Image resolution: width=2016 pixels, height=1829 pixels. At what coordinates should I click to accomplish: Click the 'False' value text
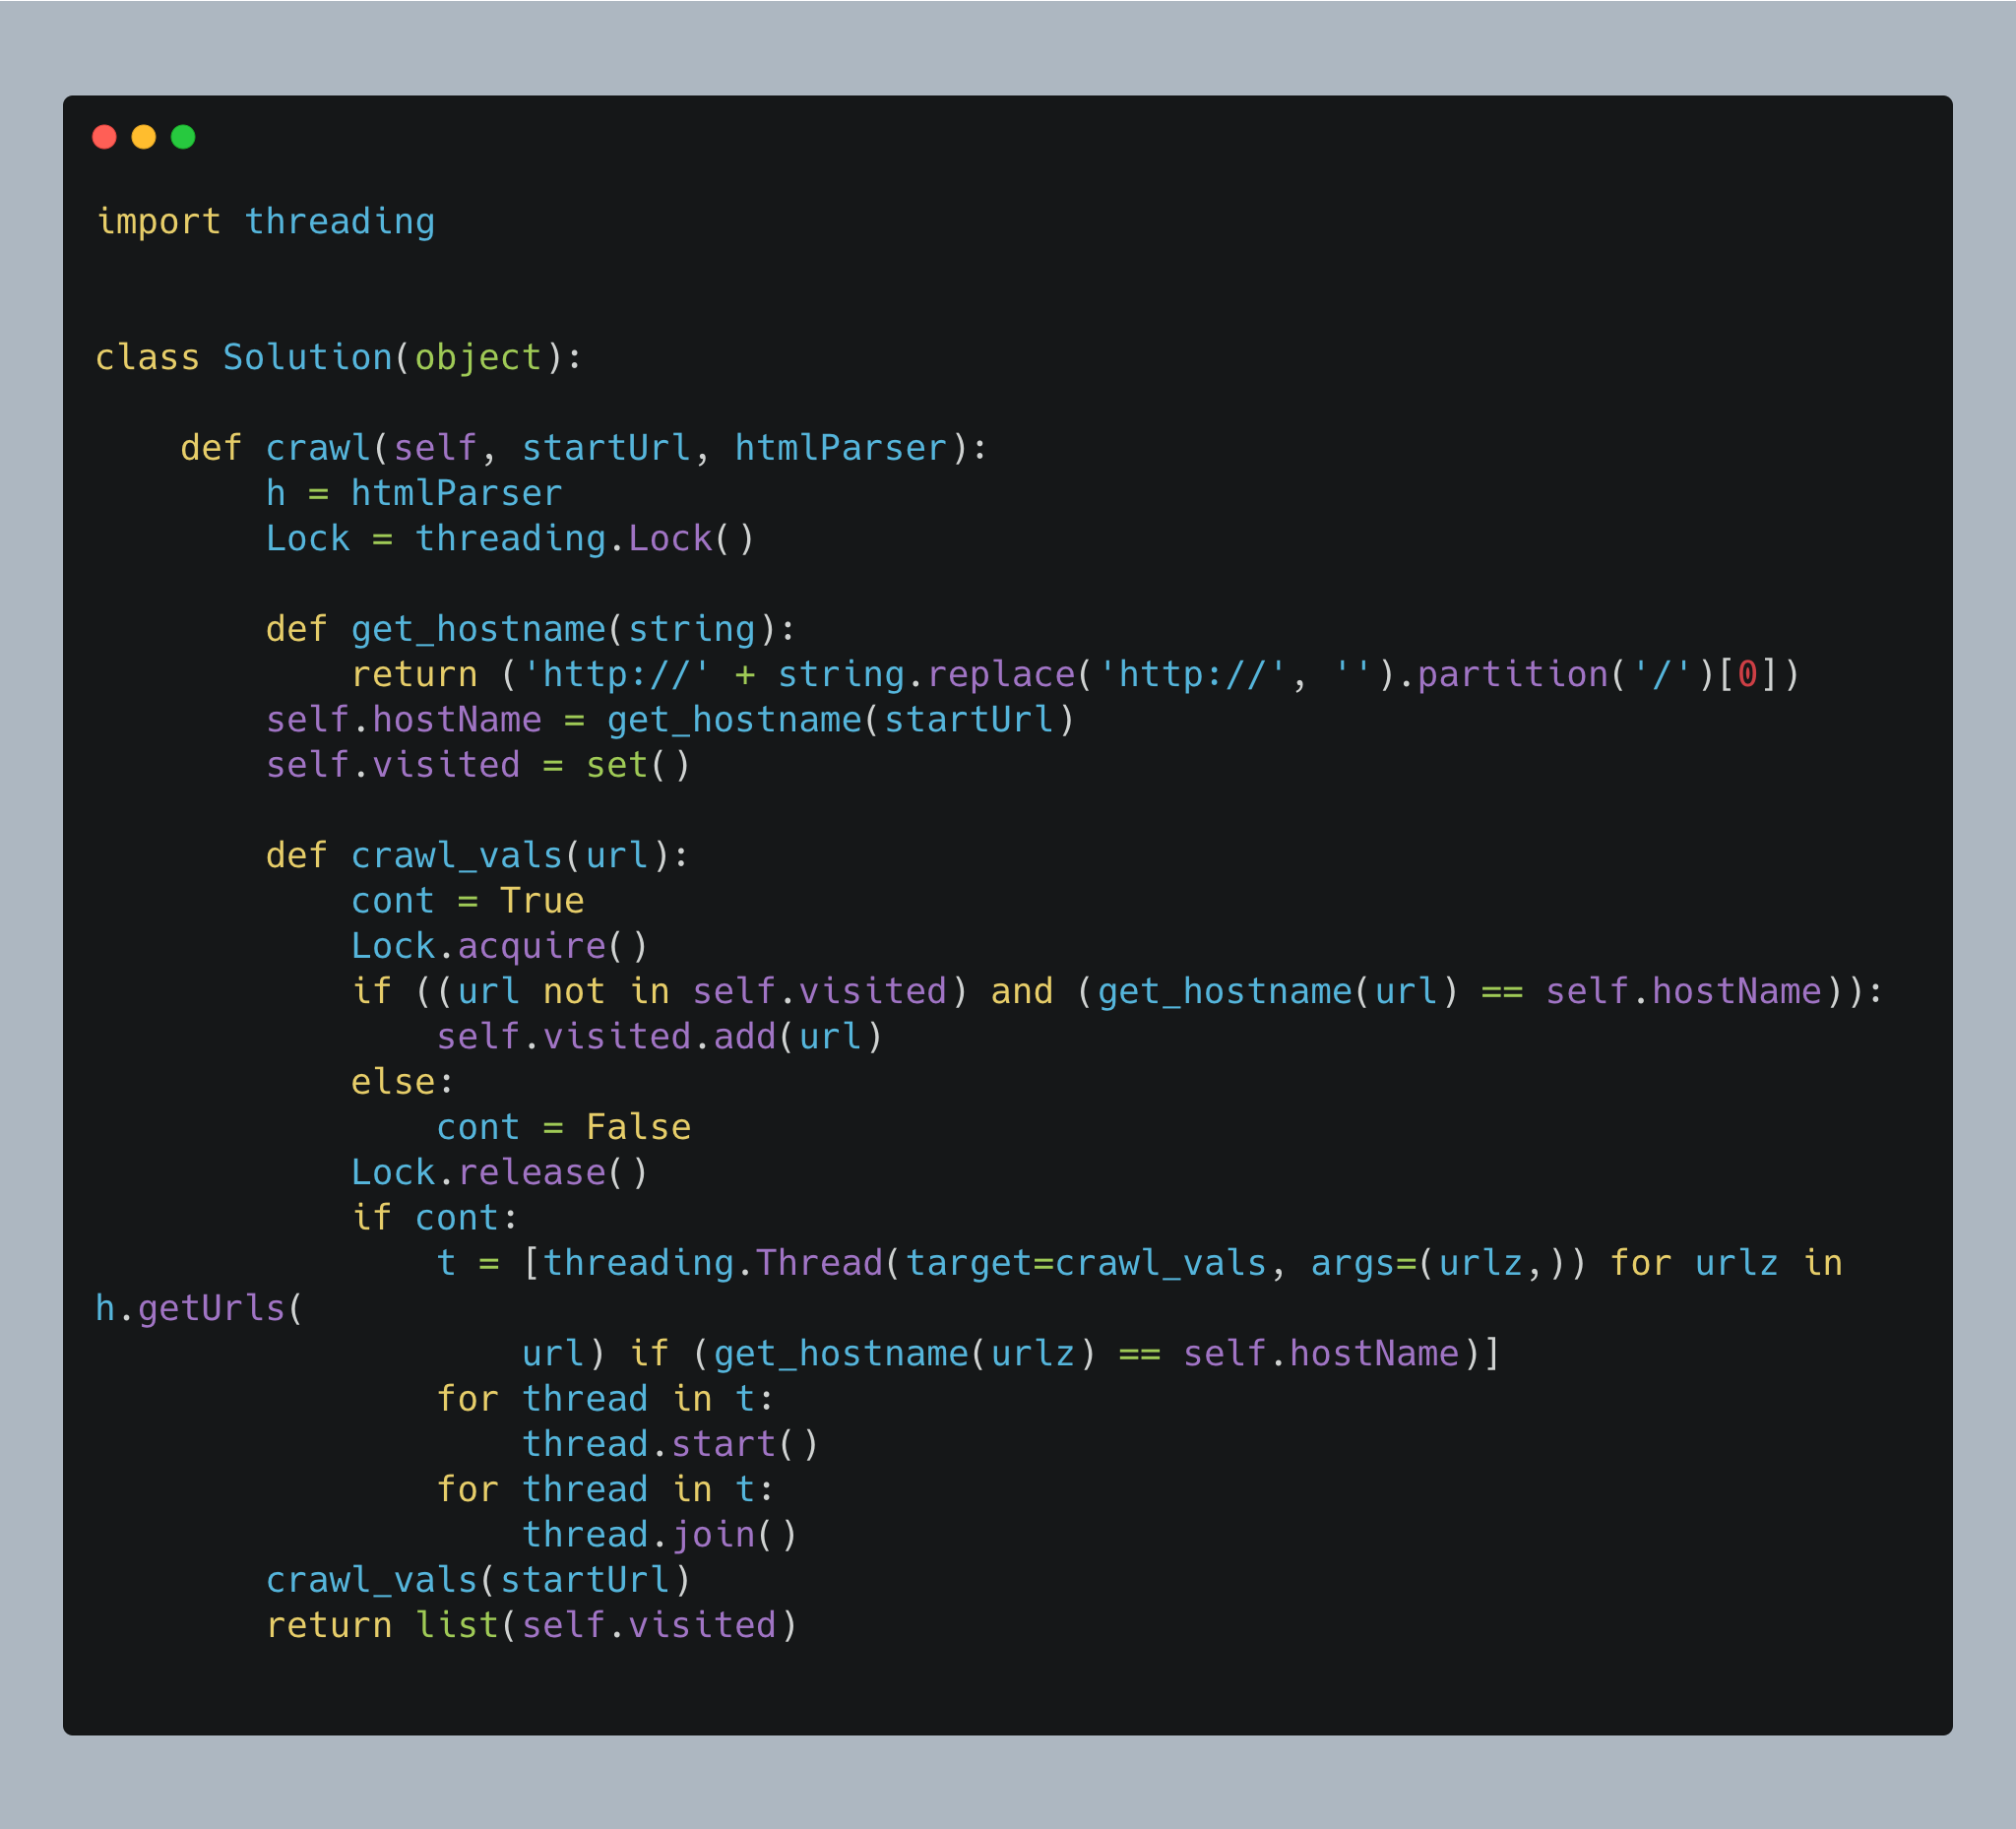pyautogui.click(x=638, y=1127)
